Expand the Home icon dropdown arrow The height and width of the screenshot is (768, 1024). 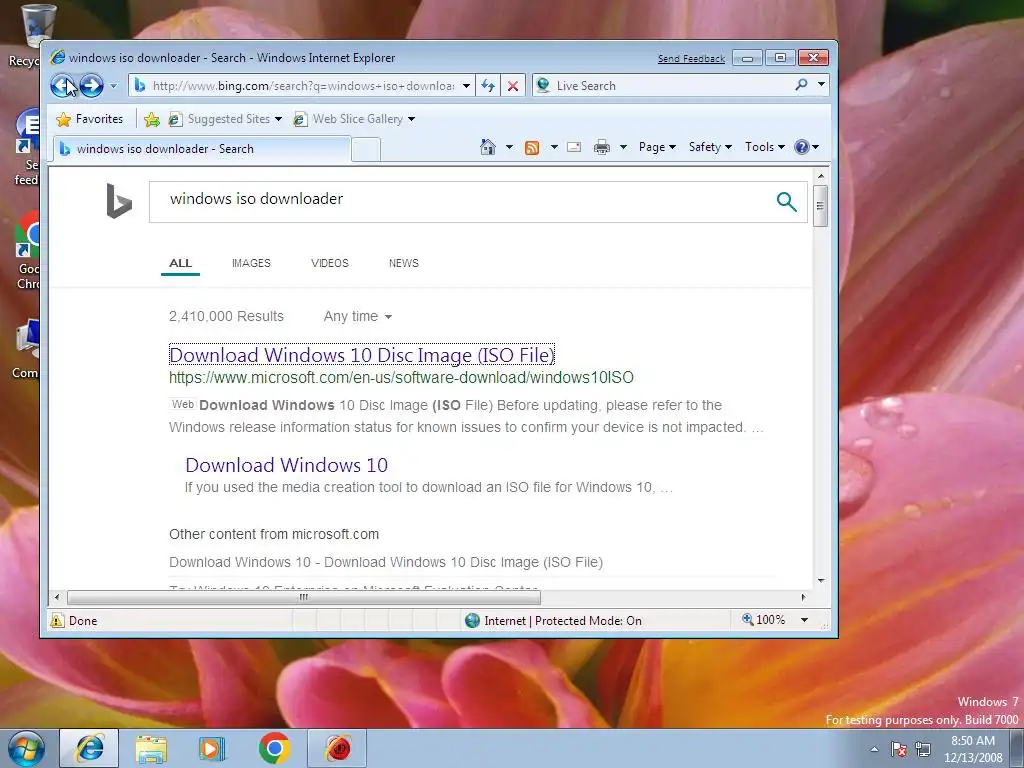point(509,147)
